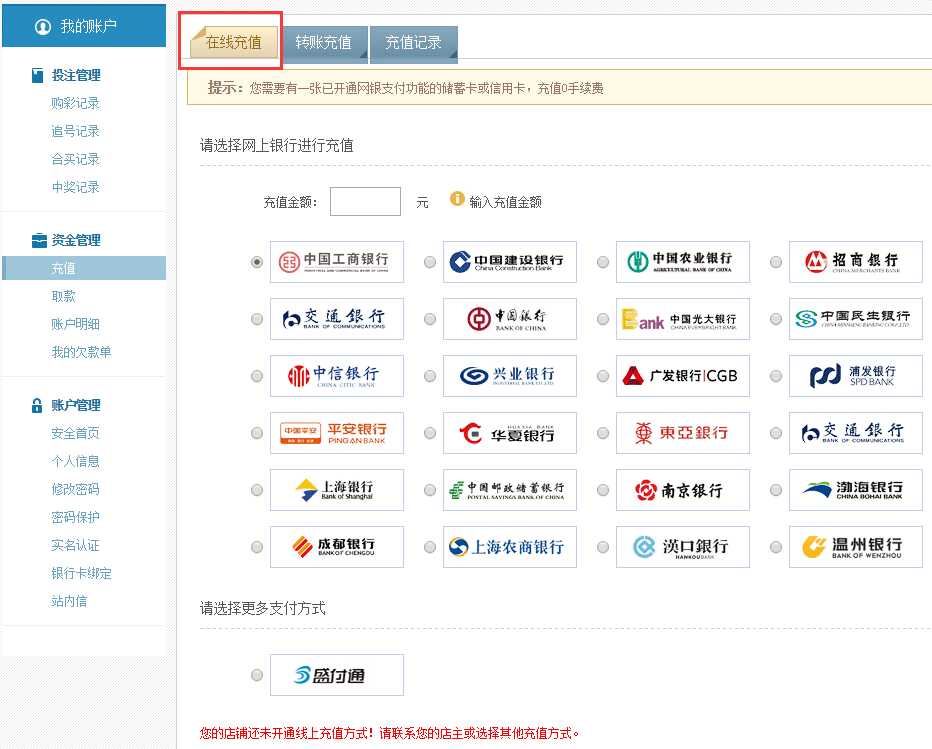
Task: Click the 充值金额 input field
Action: click(x=366, y=202)
